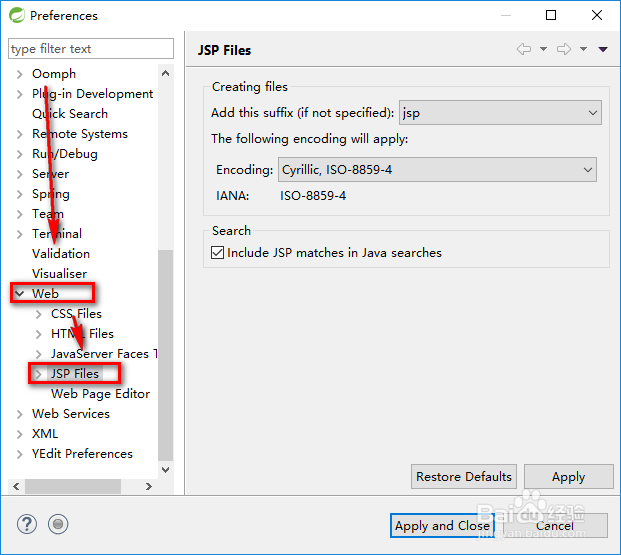Open the Validation preference page
Viewport: 621px width, 555px height.
pyautogui.click(x=61, y=254)
